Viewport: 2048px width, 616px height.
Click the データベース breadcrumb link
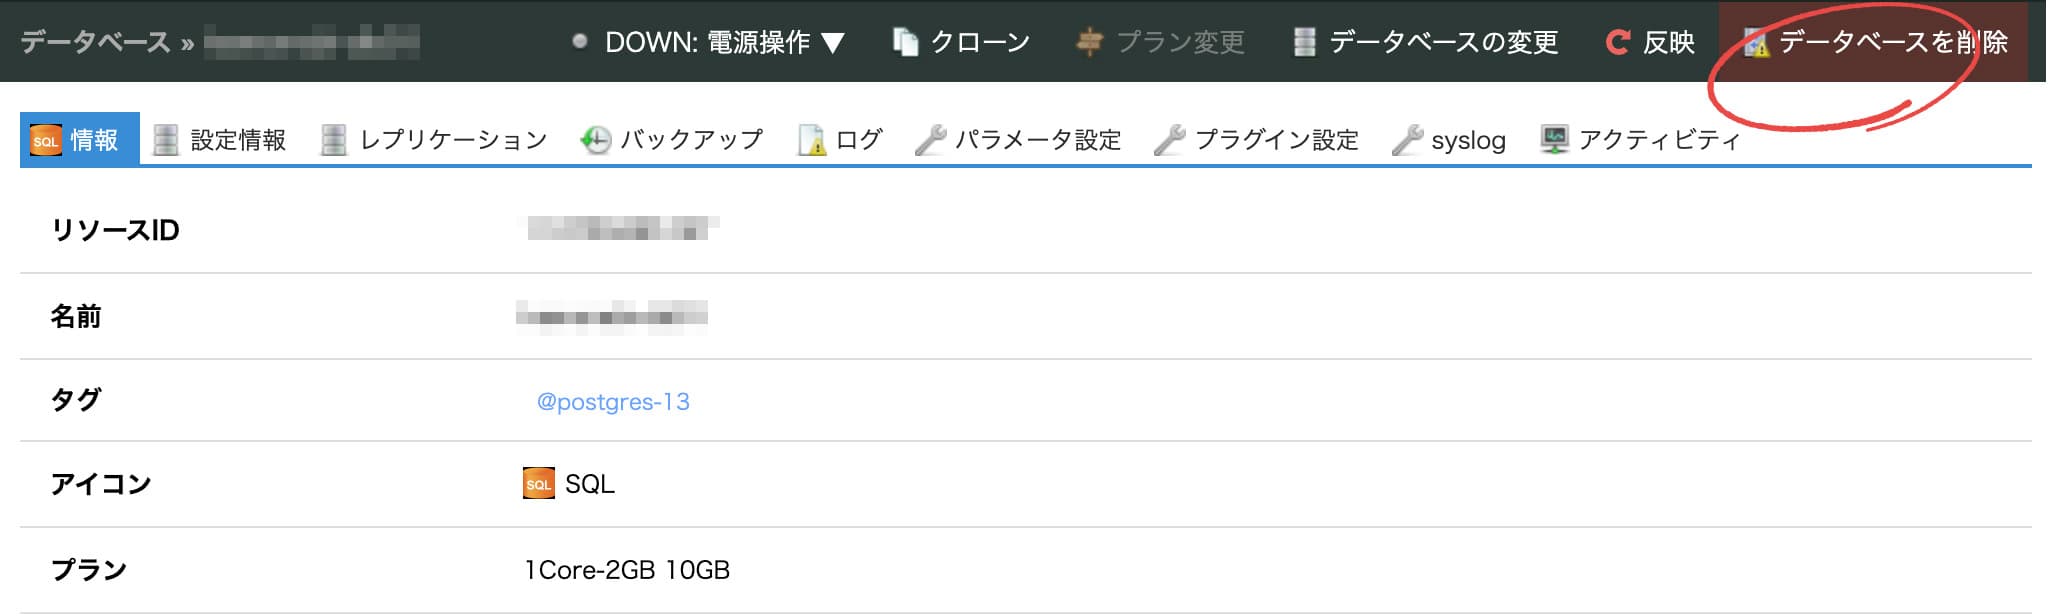pos(95,42)
